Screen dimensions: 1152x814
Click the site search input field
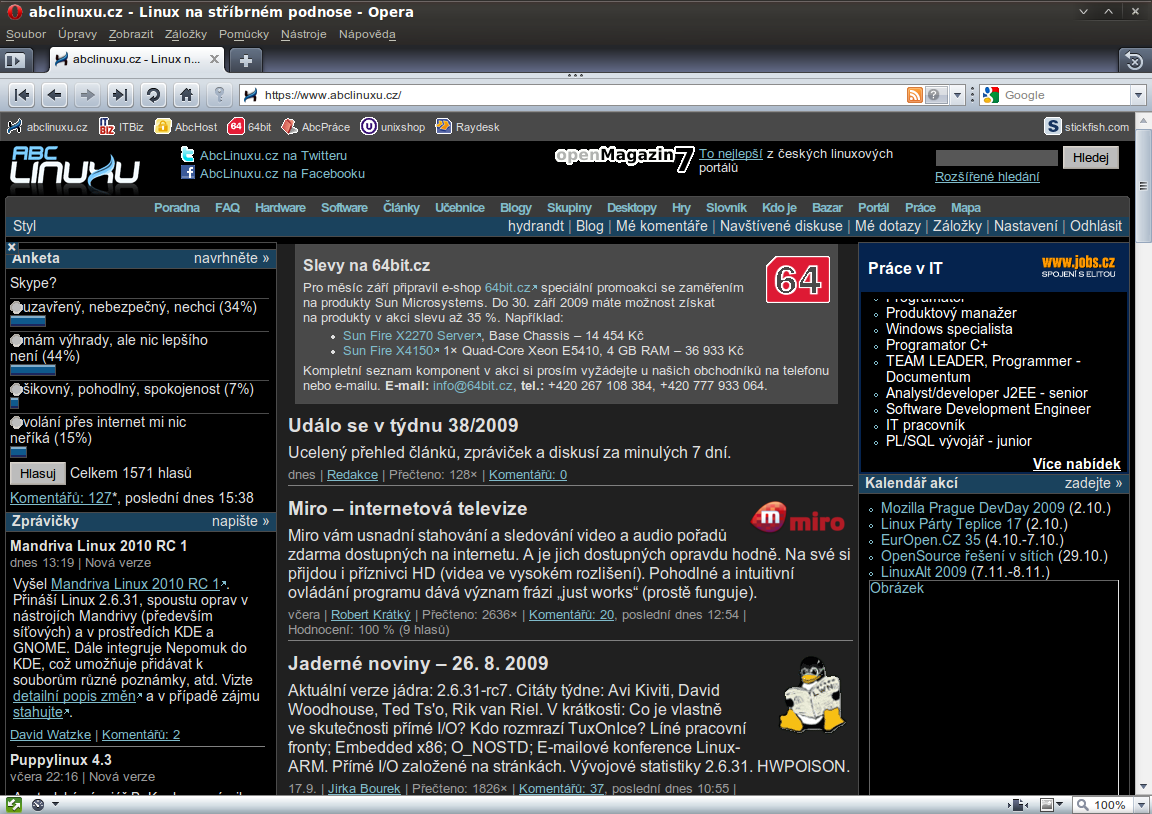(x=996, y=157)
